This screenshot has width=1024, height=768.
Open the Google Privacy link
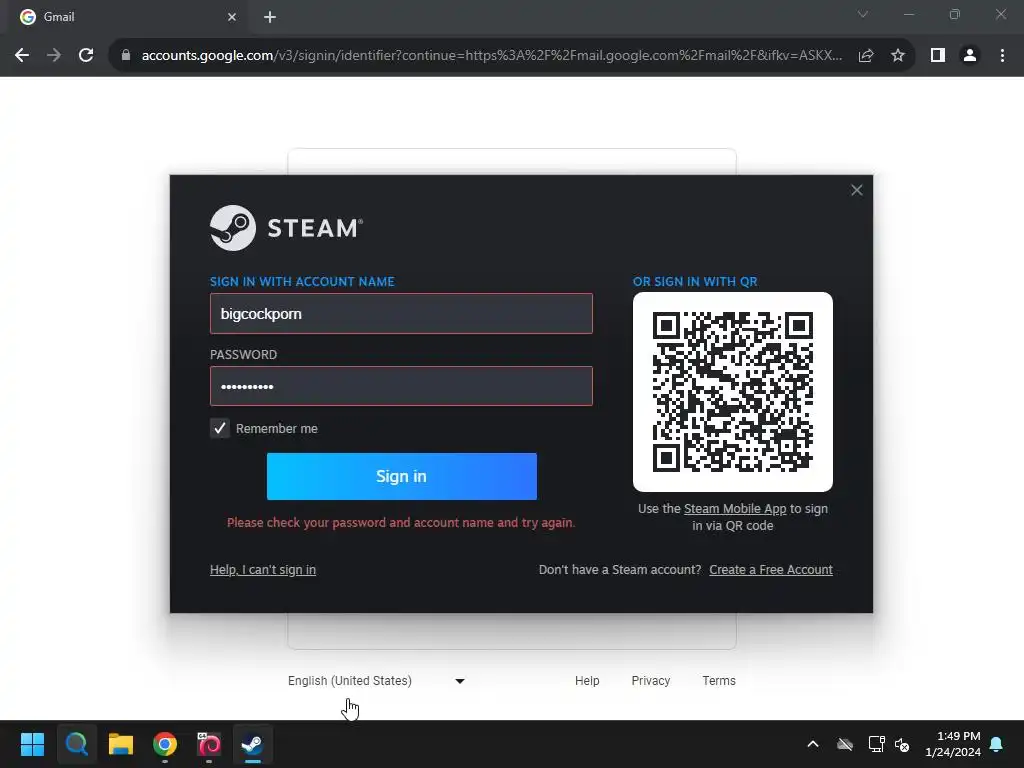click(x=650, y=680)
